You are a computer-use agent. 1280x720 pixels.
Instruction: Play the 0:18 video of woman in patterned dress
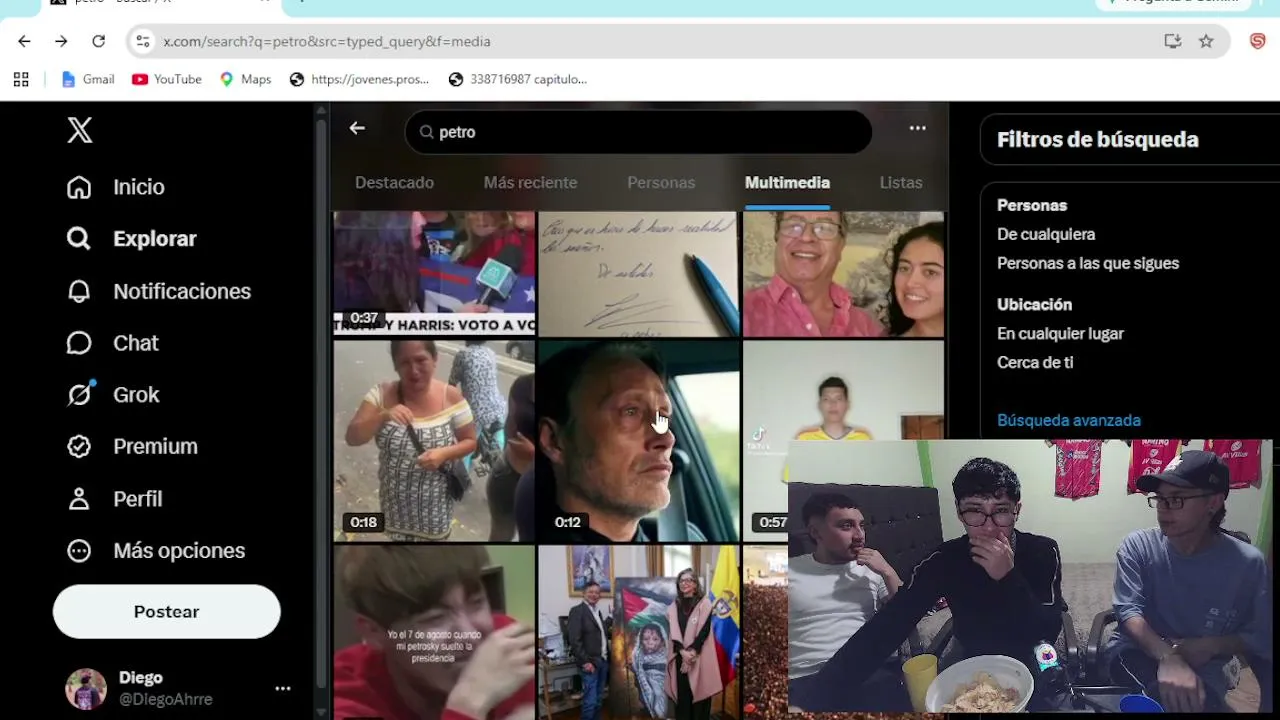[x=434, y=441]
